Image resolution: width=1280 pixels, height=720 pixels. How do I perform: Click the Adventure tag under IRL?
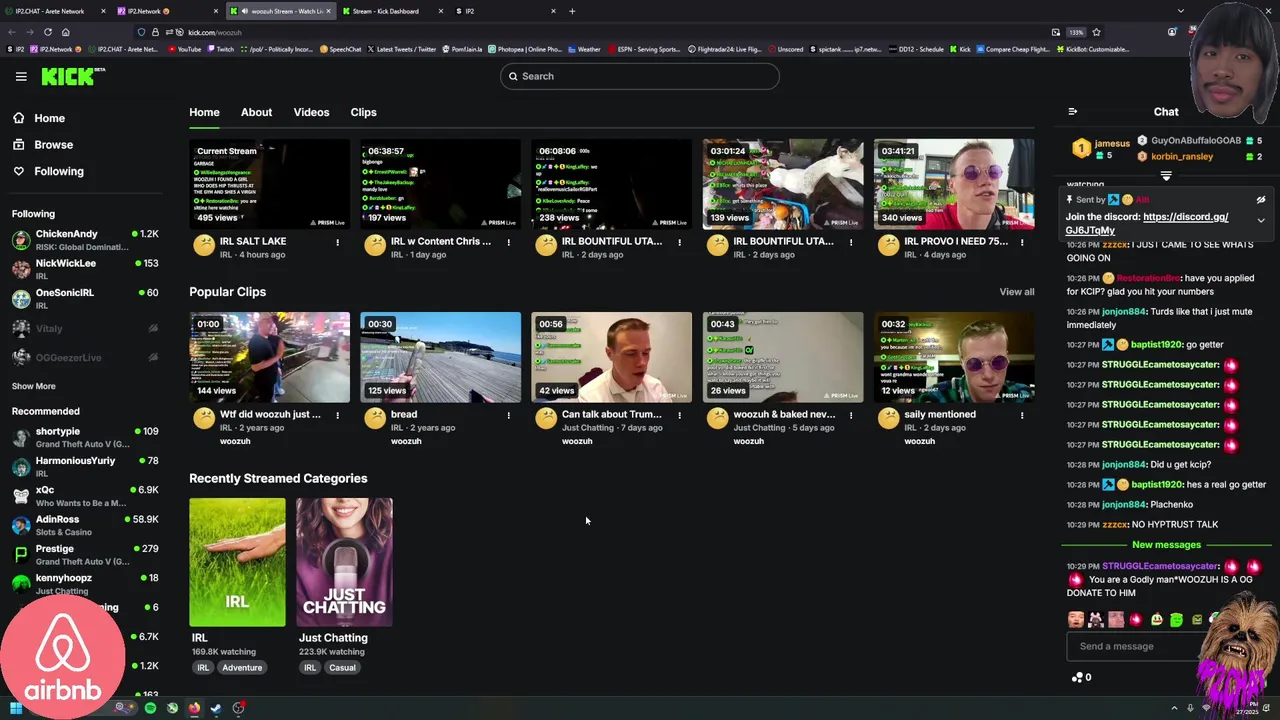pos(242,668)
